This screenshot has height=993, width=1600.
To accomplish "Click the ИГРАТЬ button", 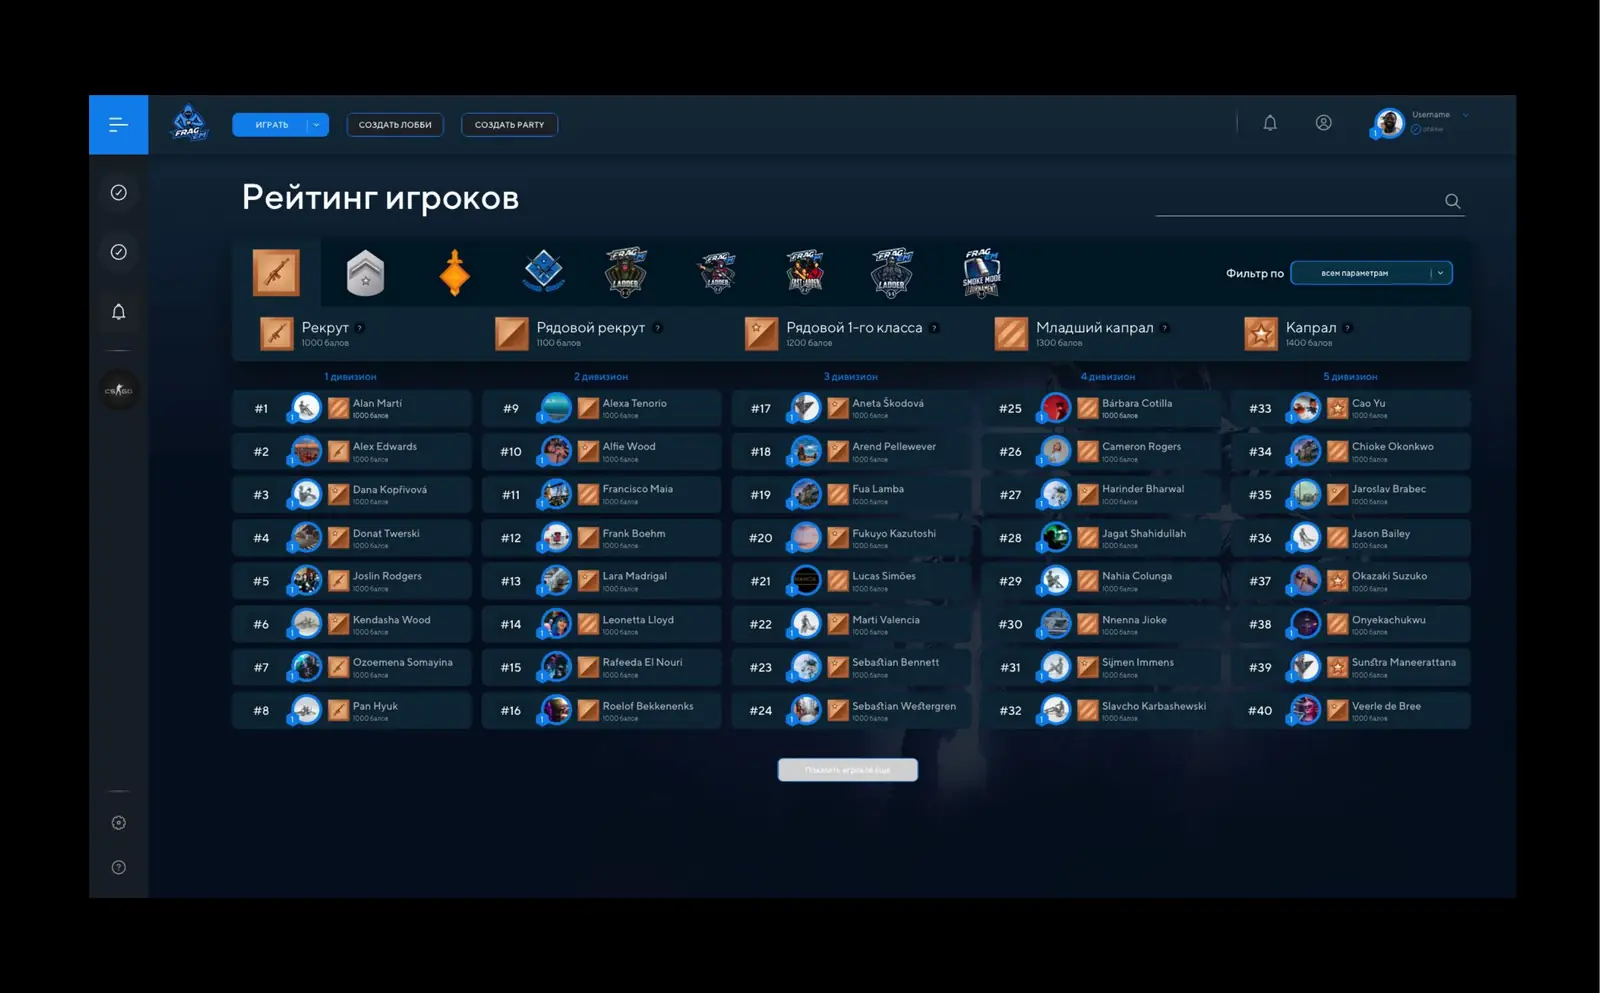I will point(271,125).
